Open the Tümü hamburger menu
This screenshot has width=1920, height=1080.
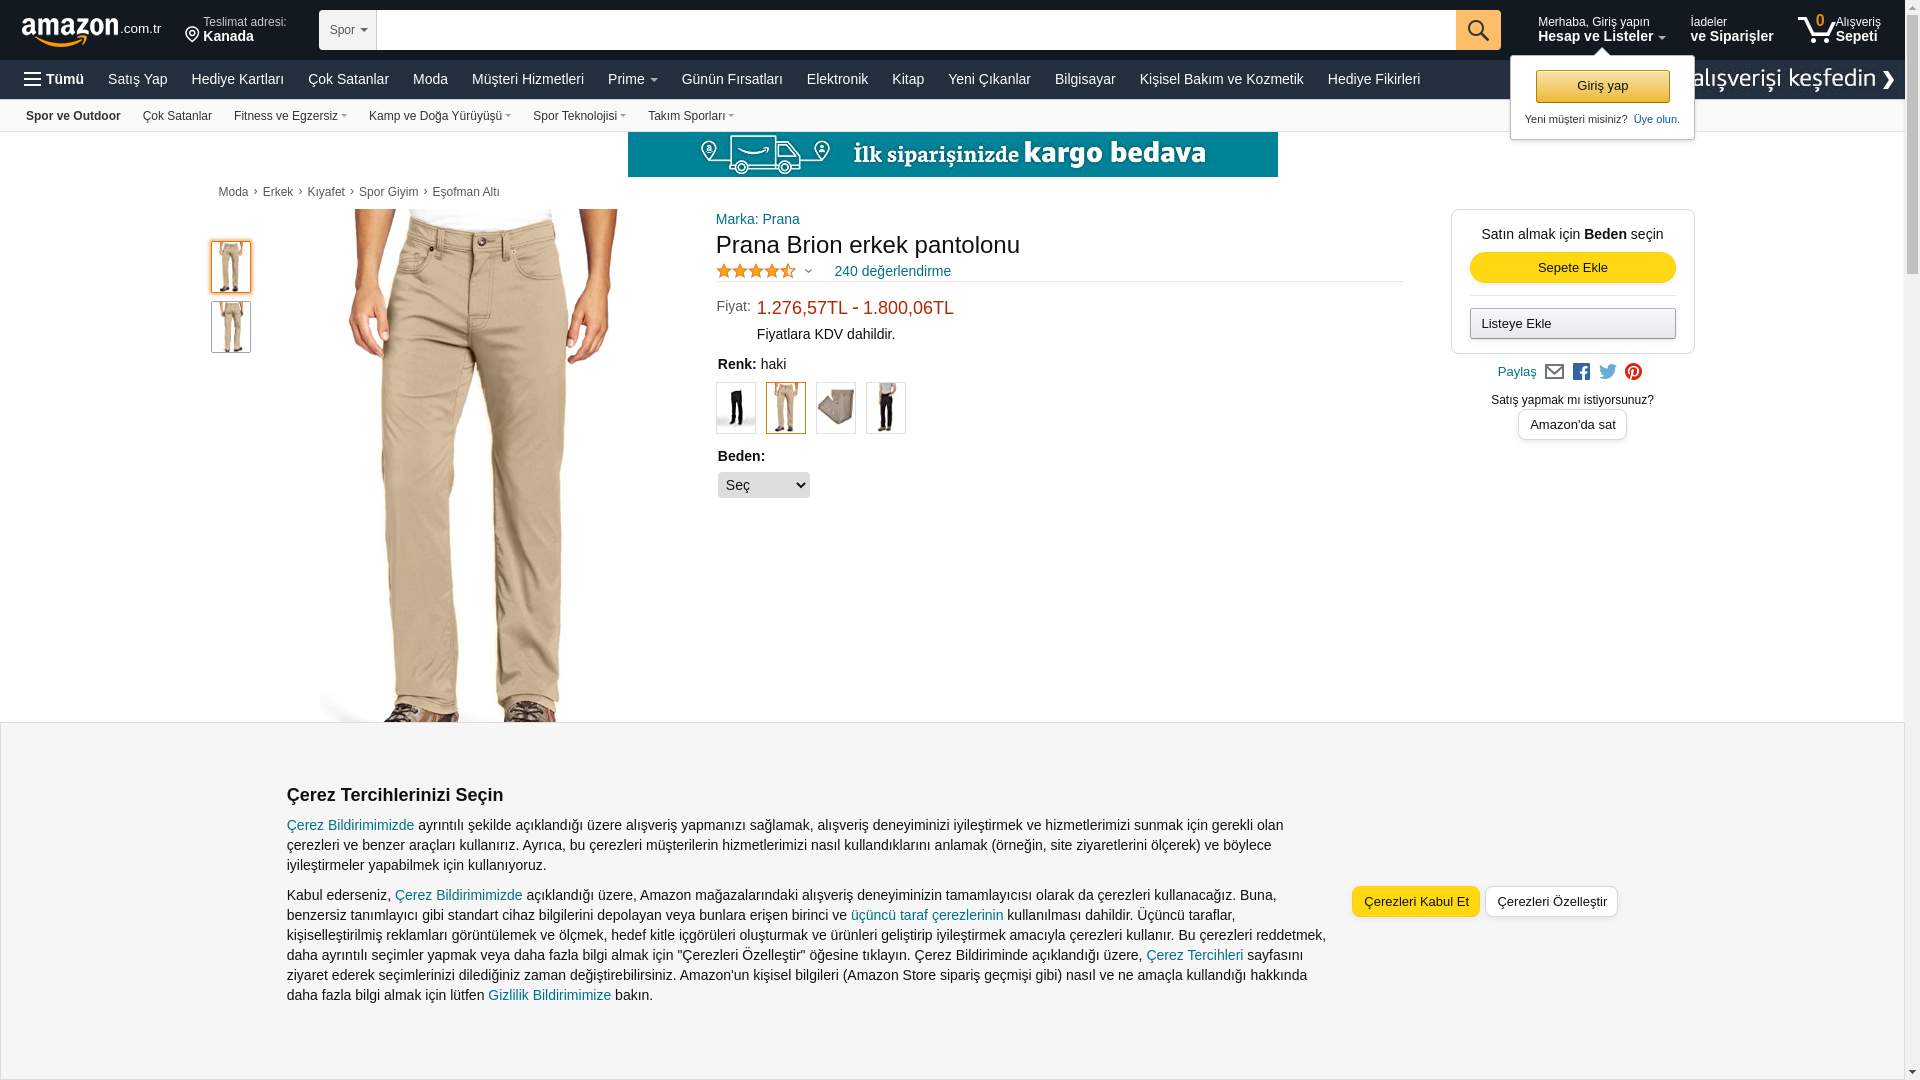(x=54, y=79)
